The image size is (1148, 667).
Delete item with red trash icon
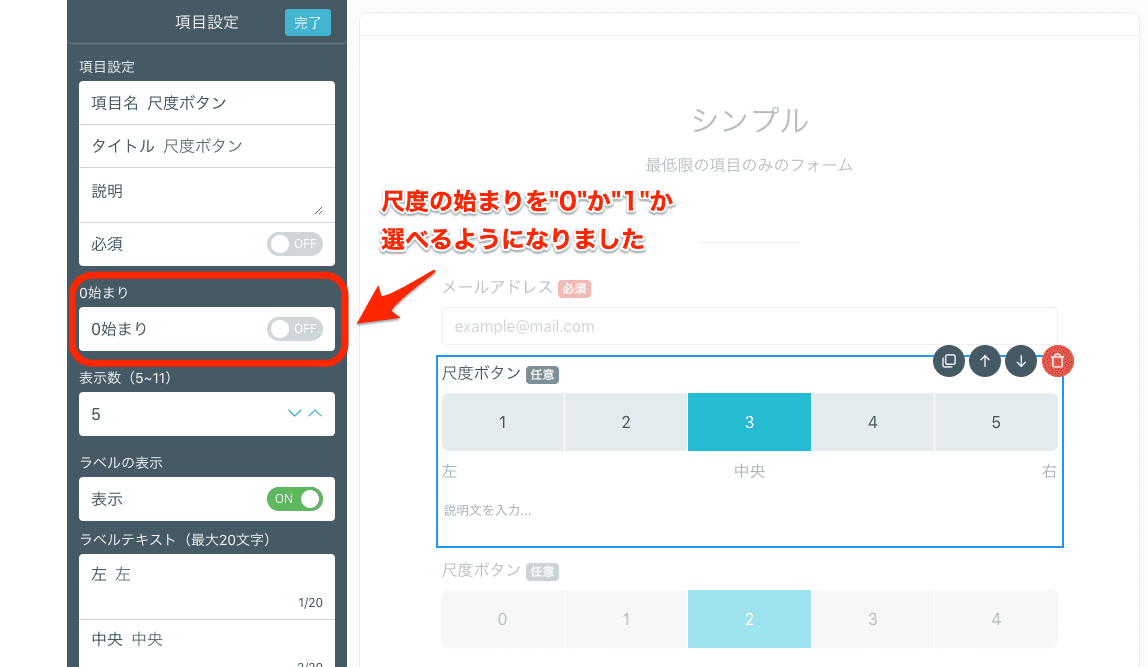coord(1058,361)
